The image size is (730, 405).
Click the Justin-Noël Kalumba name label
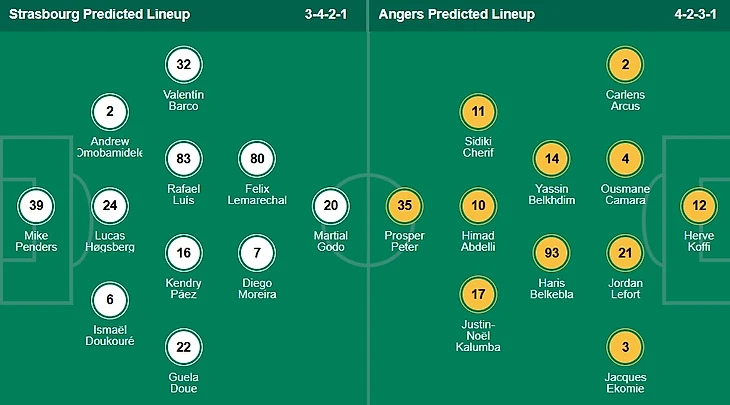(479, 334)
